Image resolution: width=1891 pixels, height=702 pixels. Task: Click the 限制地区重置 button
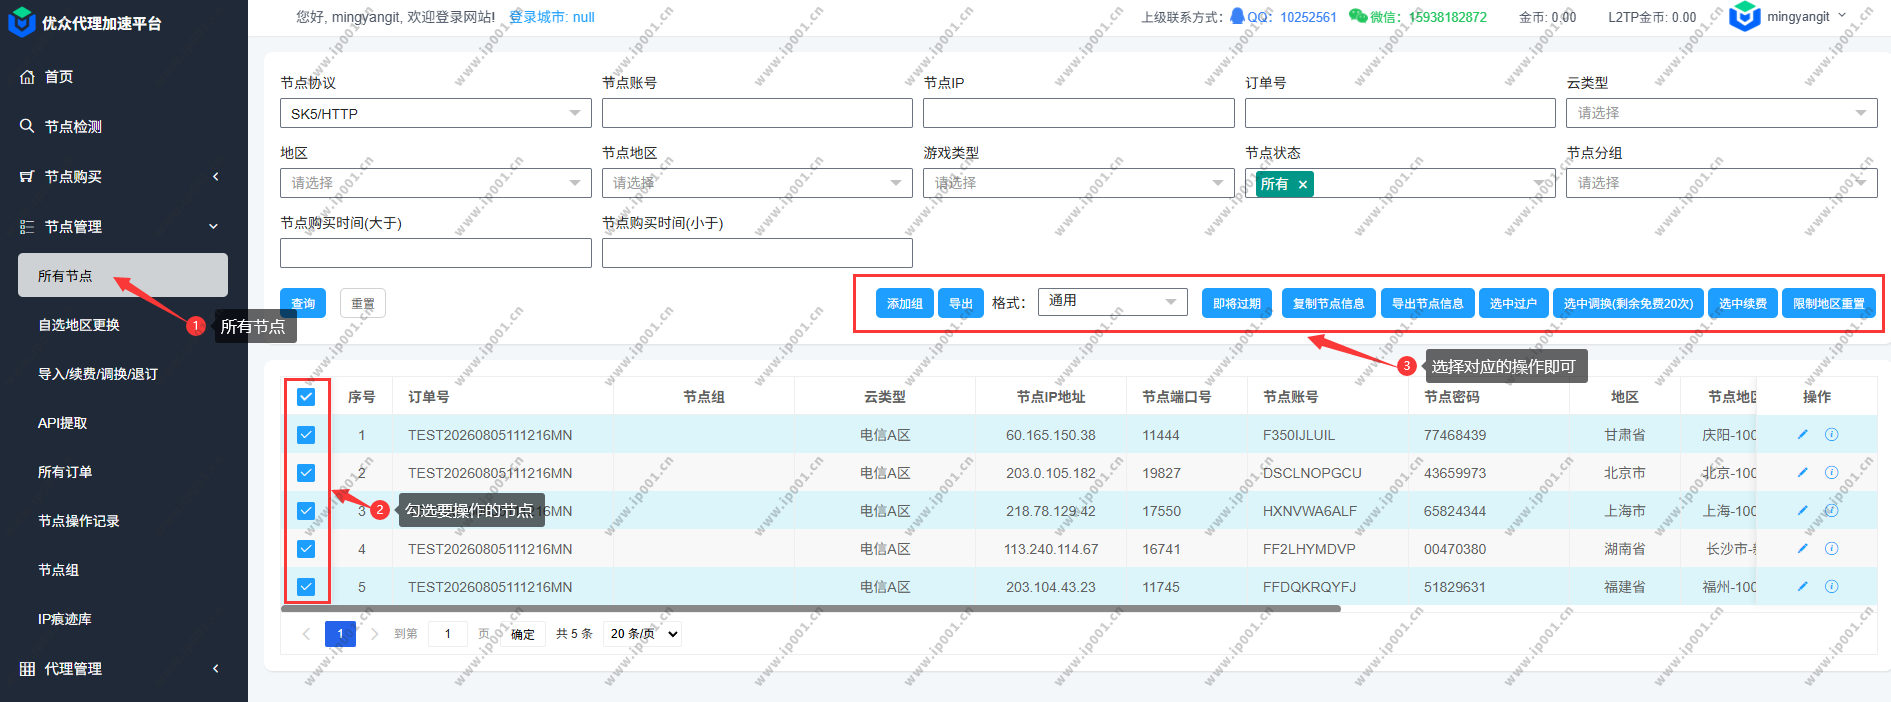1829,303
